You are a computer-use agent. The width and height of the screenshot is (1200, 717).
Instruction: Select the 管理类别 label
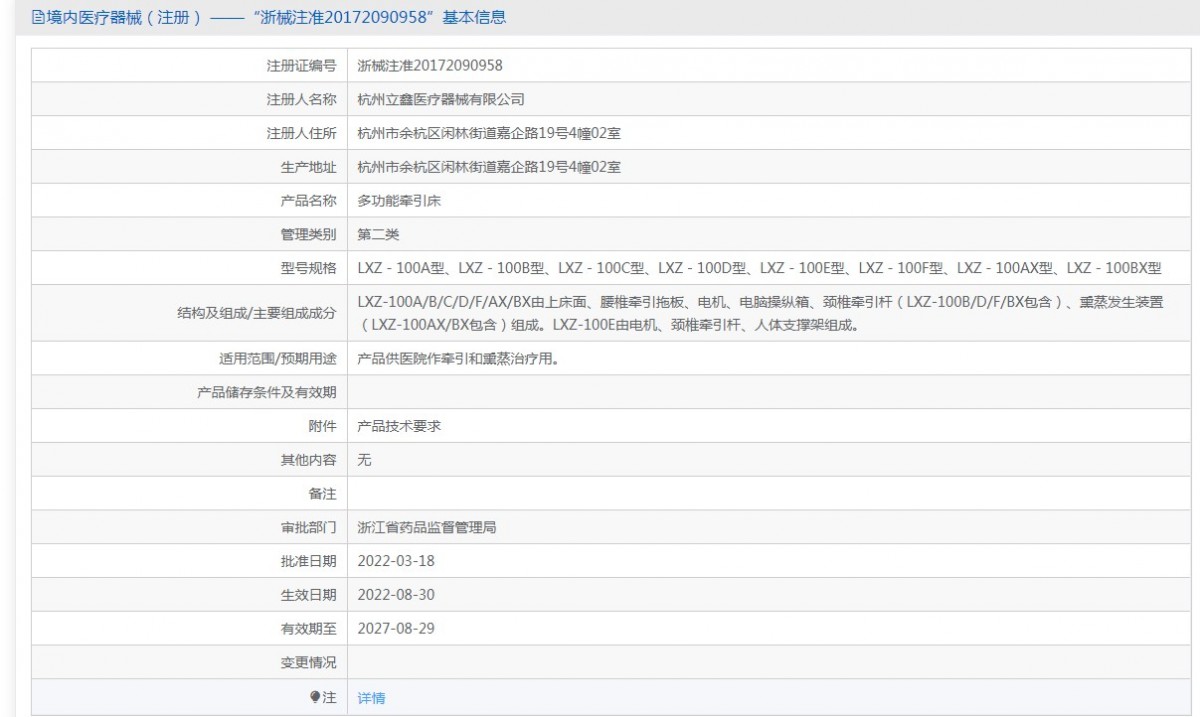coord(308,234)
